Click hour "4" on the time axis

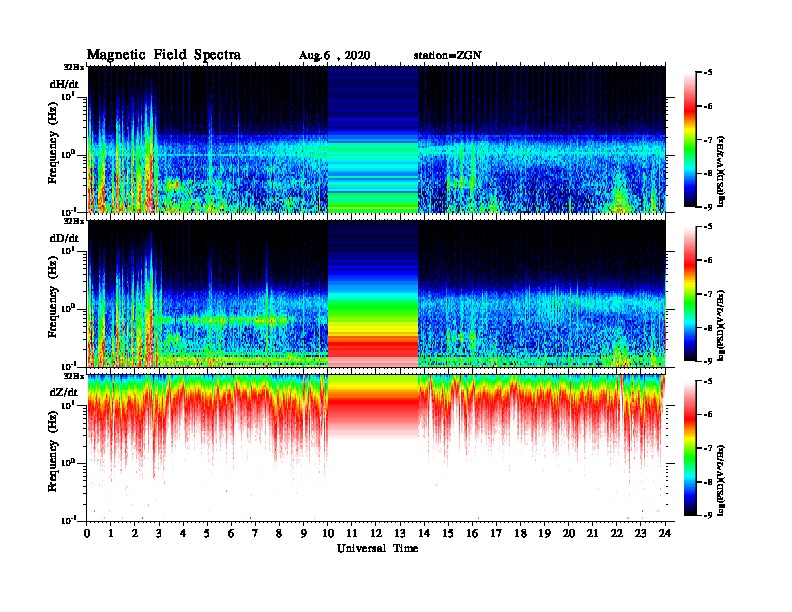tap(183, 534)
